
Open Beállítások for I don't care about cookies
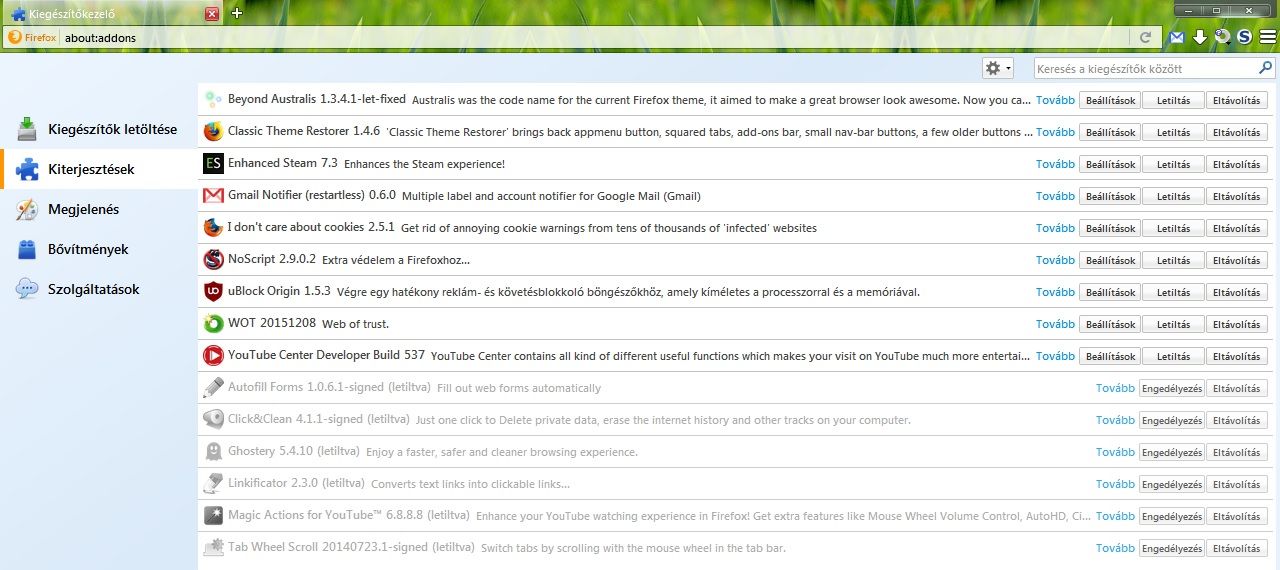pos(1110,229)
